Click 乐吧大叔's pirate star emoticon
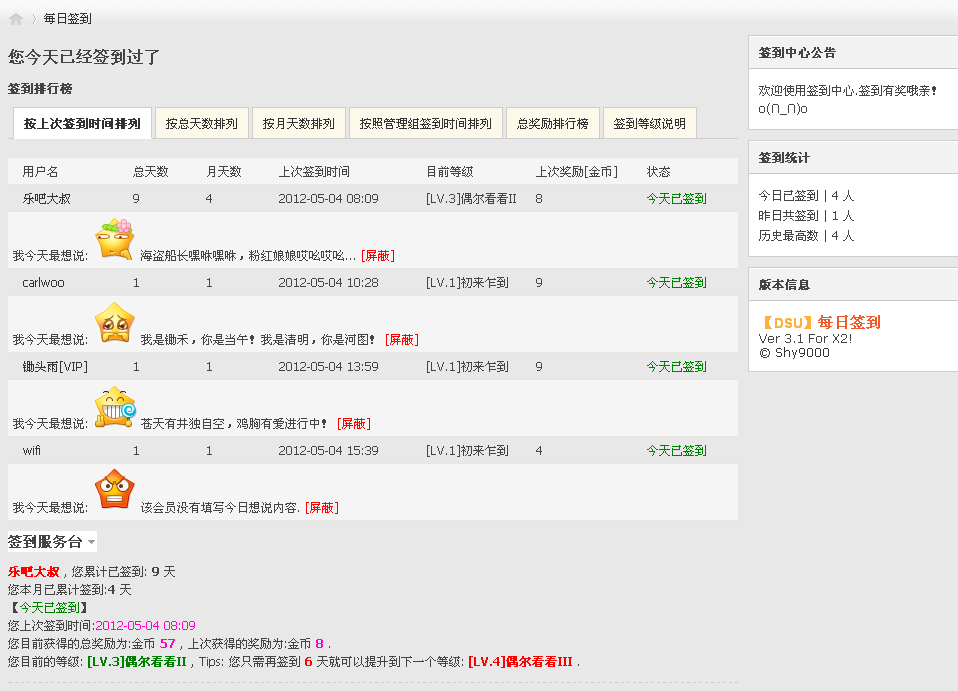Image resolution: width=958 pixels, height=691 pixels. [115, 239]
